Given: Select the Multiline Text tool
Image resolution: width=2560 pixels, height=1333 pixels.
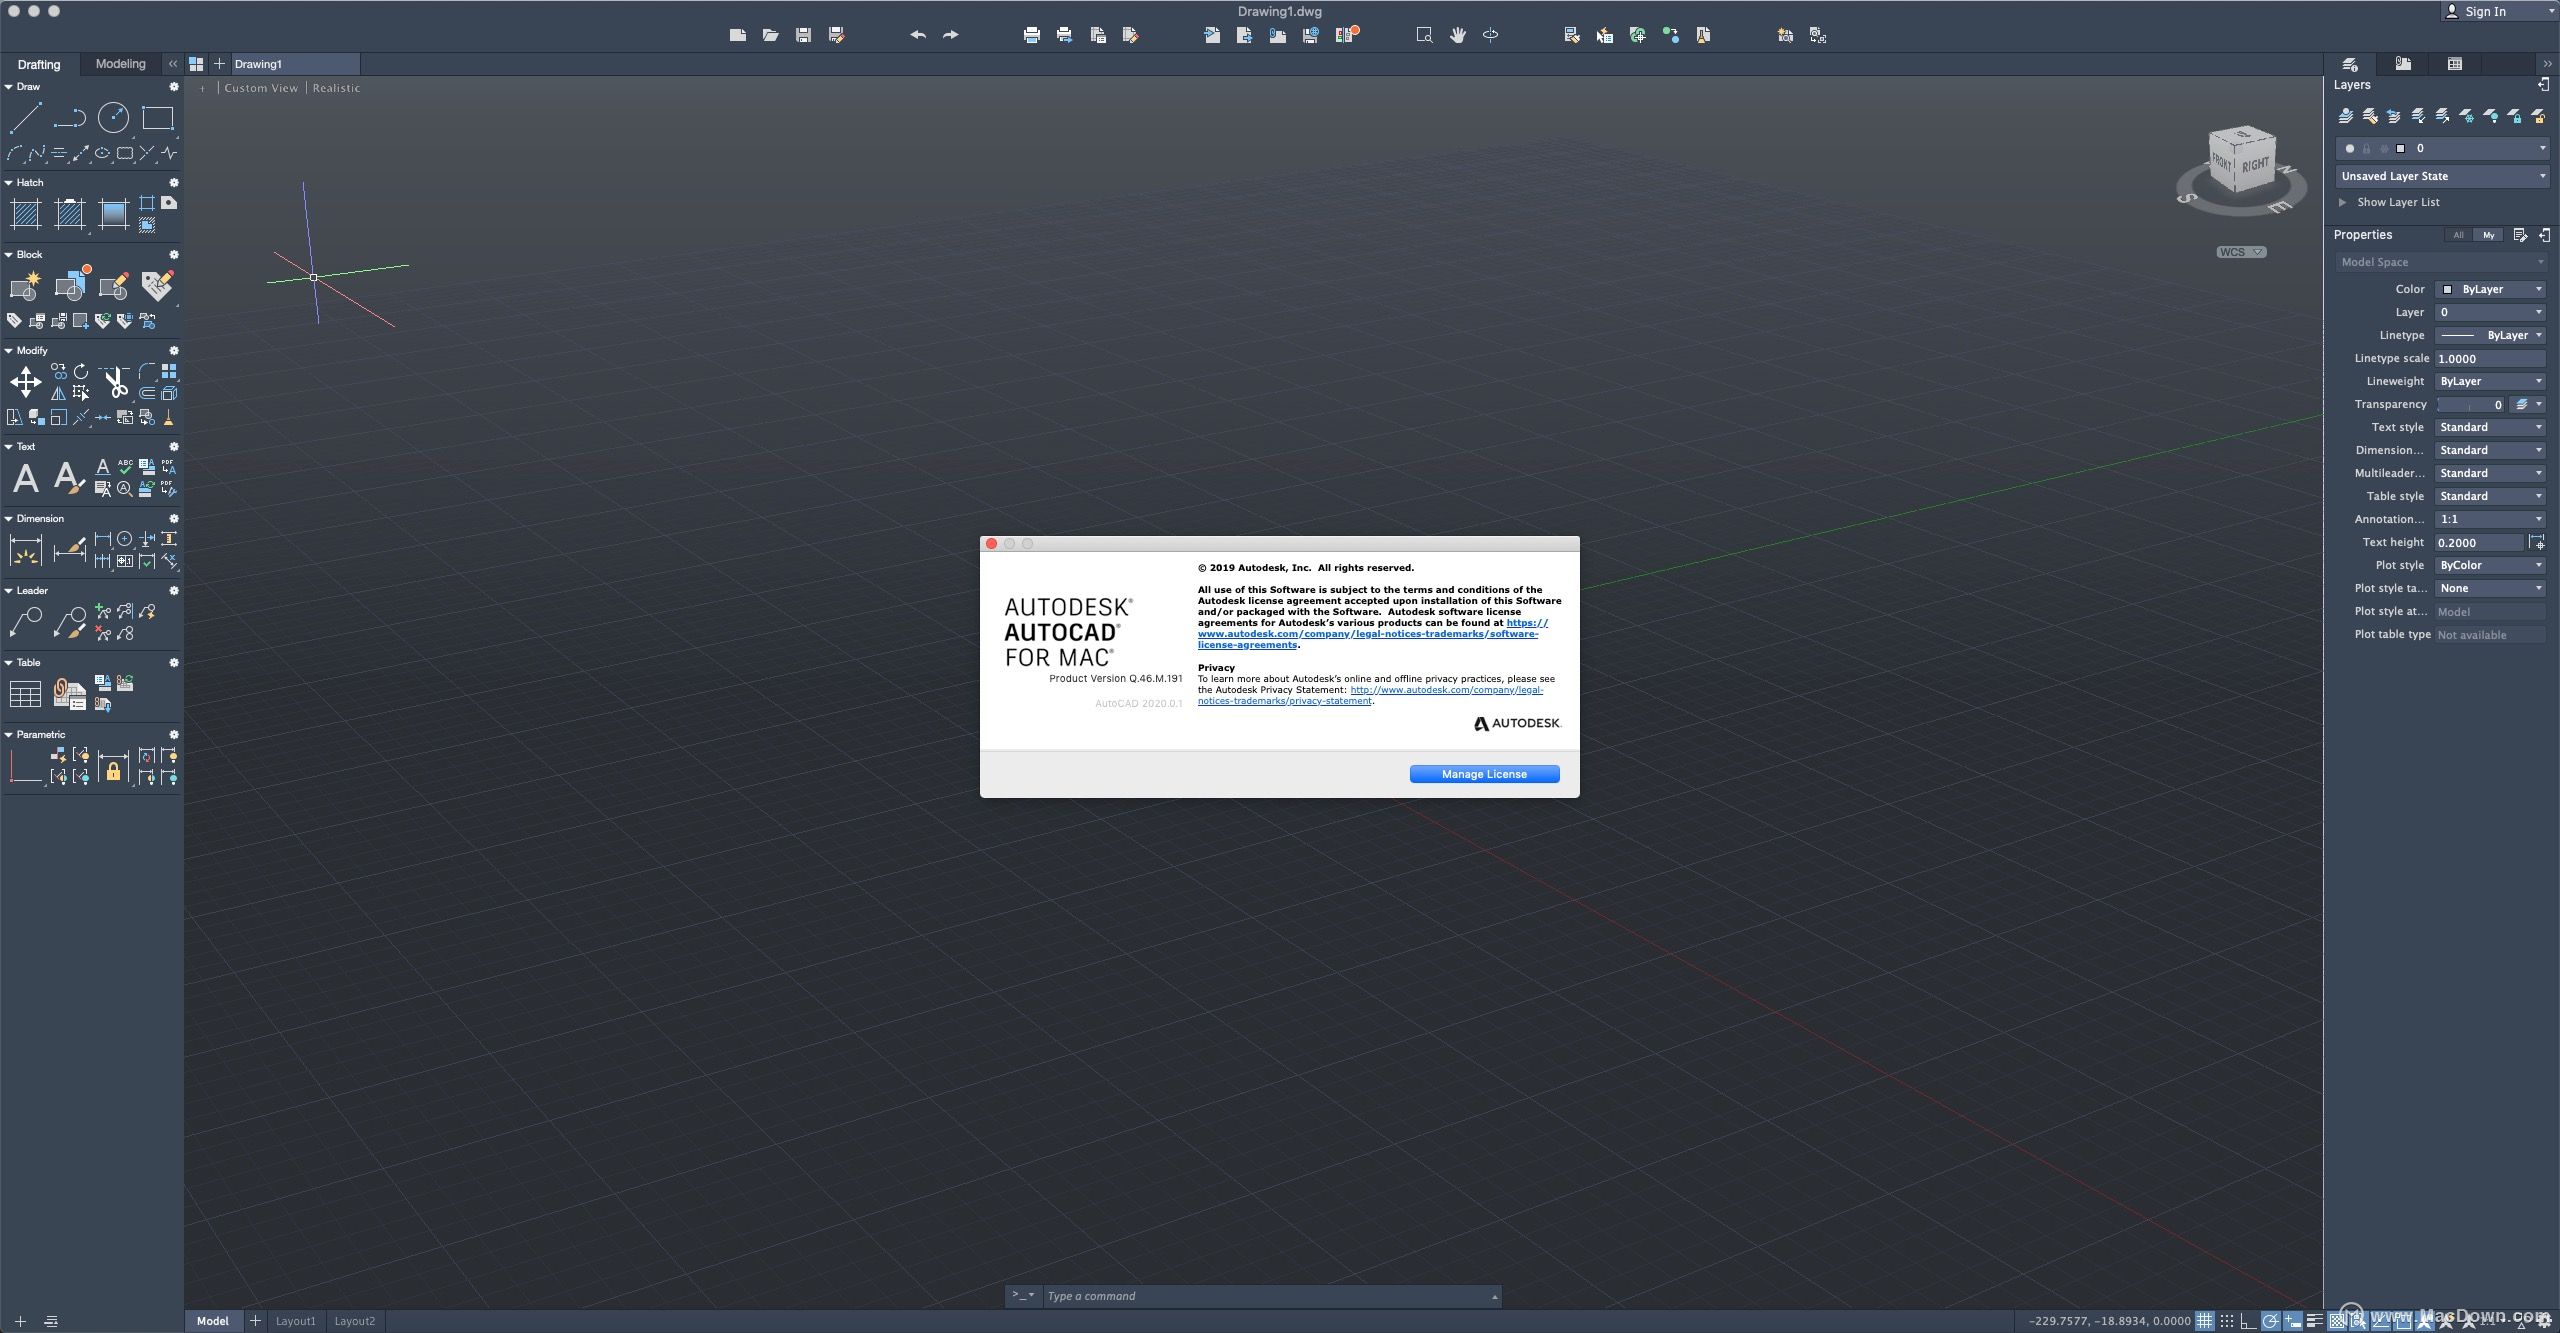Looking at the screenshot, I should [25, 478].
